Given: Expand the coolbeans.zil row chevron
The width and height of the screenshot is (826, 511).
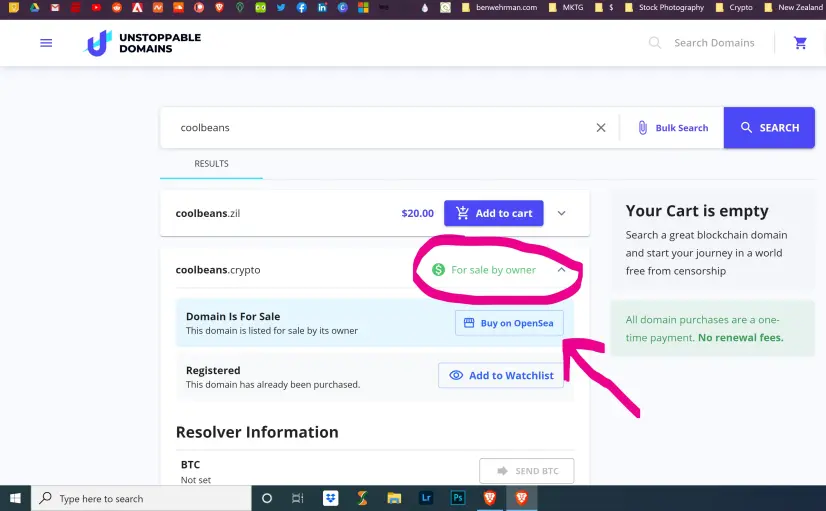Looking at the screenshot, I should [x=562, y=213].
